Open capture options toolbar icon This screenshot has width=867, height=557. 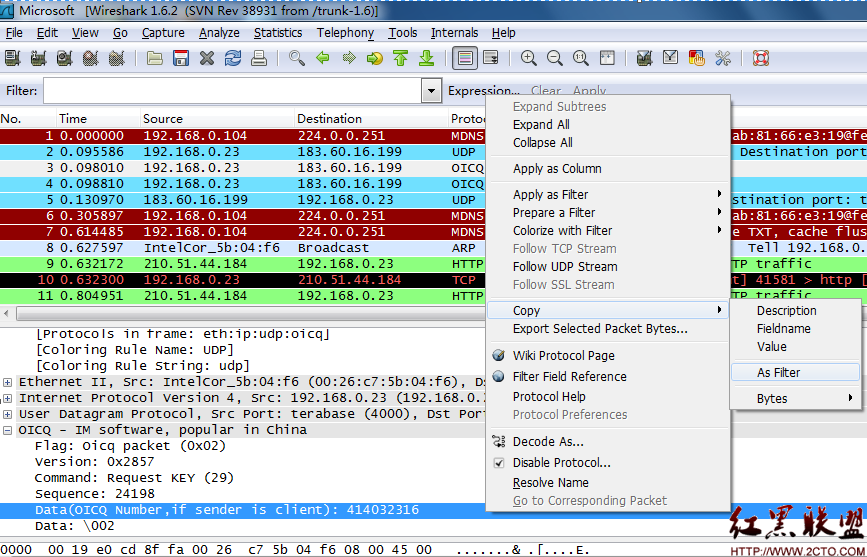[x=38, y=58]
